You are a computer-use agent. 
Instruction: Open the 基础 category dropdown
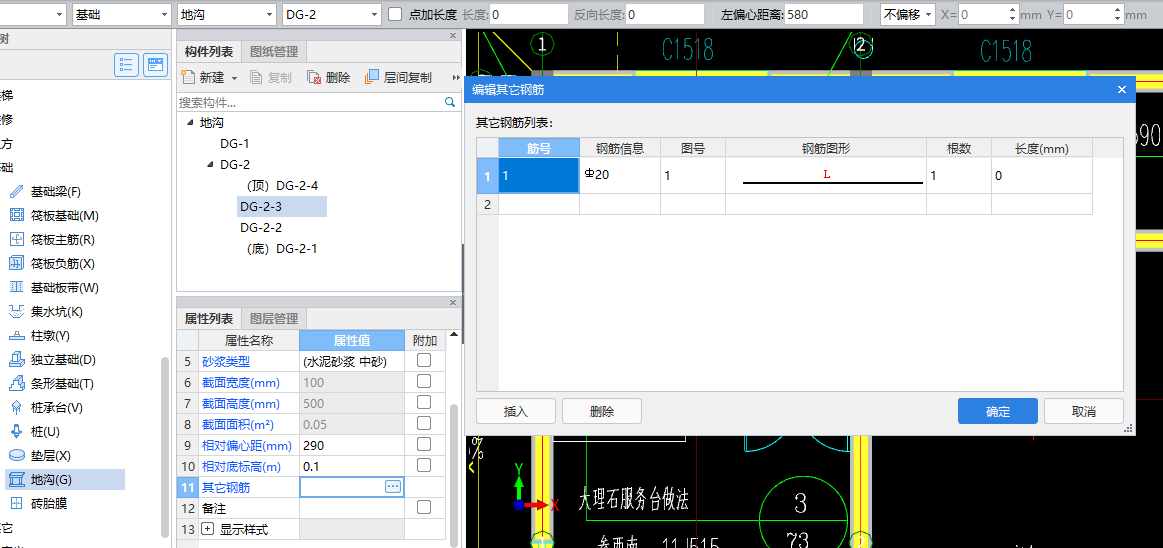tap(122, 15)
